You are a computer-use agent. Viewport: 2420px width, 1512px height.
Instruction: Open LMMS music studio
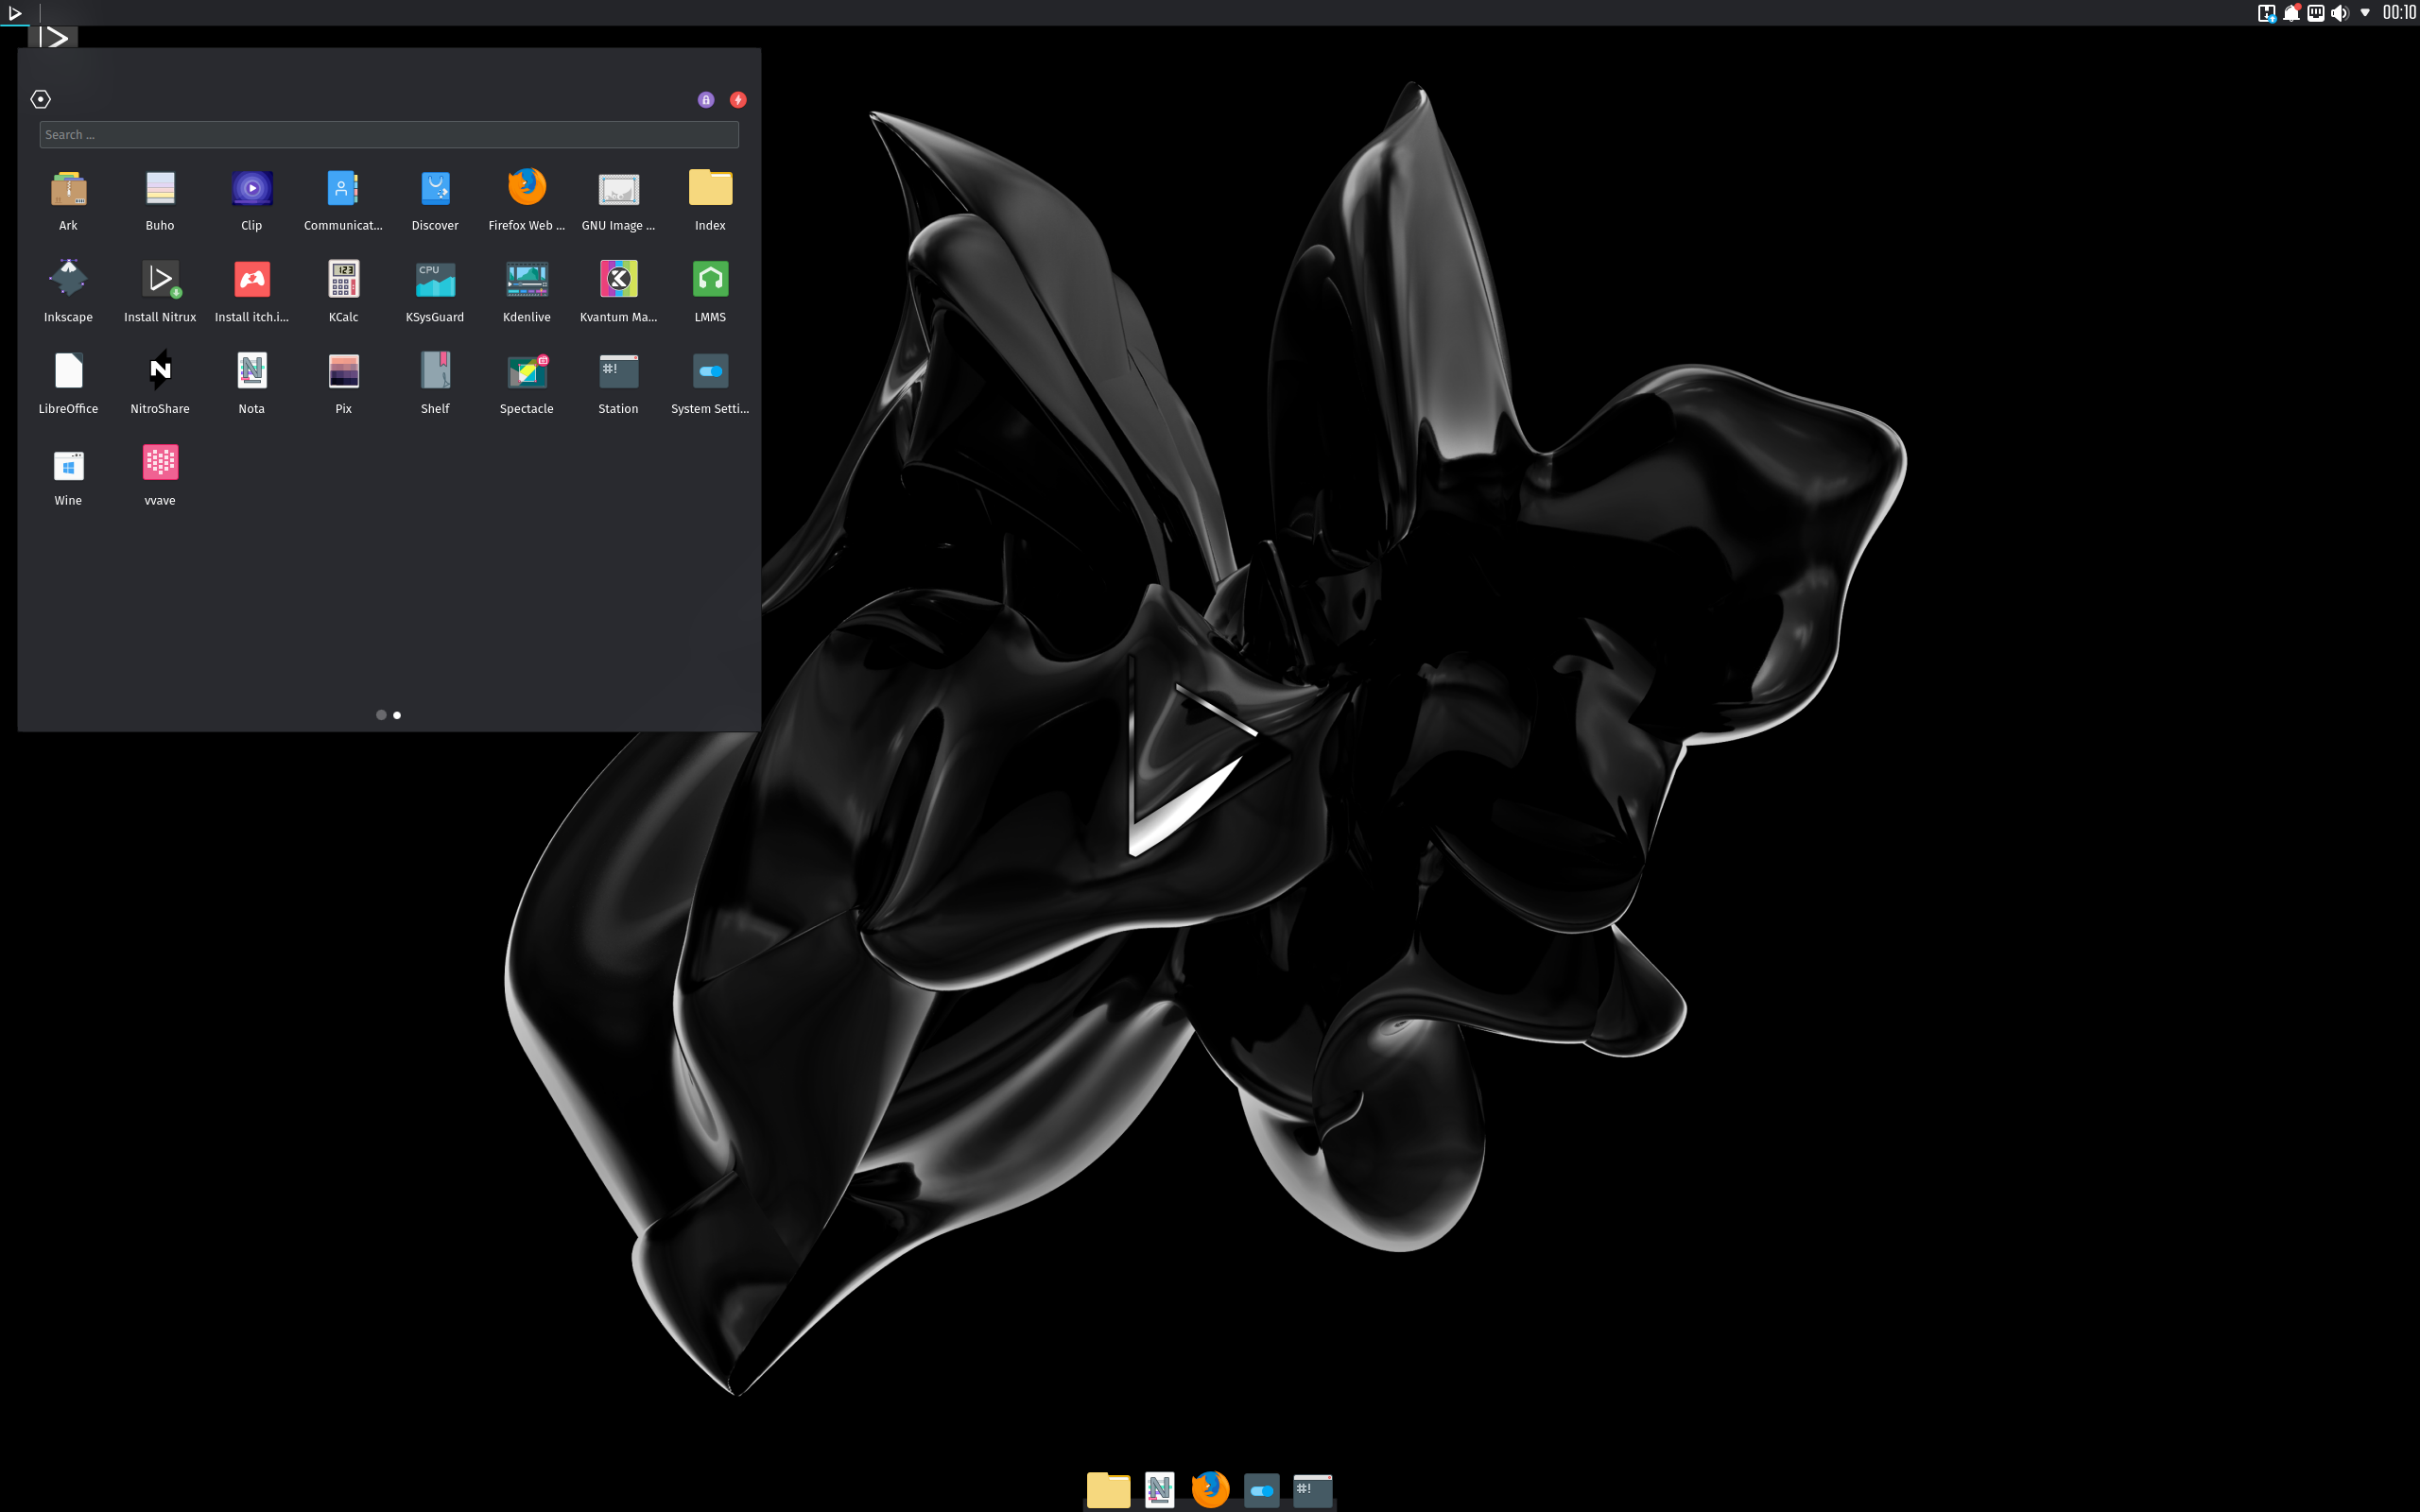coord(710,291)
